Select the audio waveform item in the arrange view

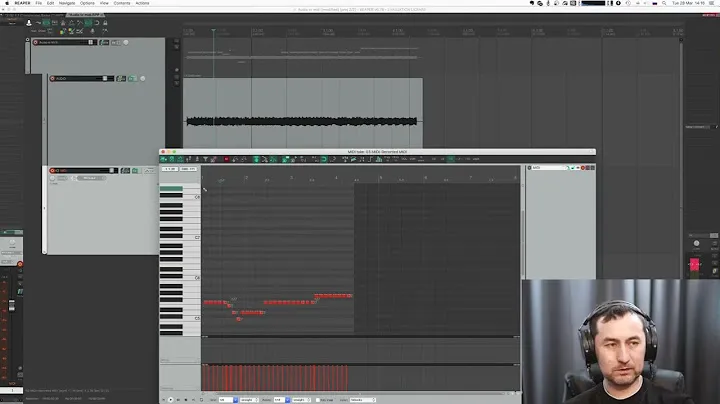[x=302, y=122]
